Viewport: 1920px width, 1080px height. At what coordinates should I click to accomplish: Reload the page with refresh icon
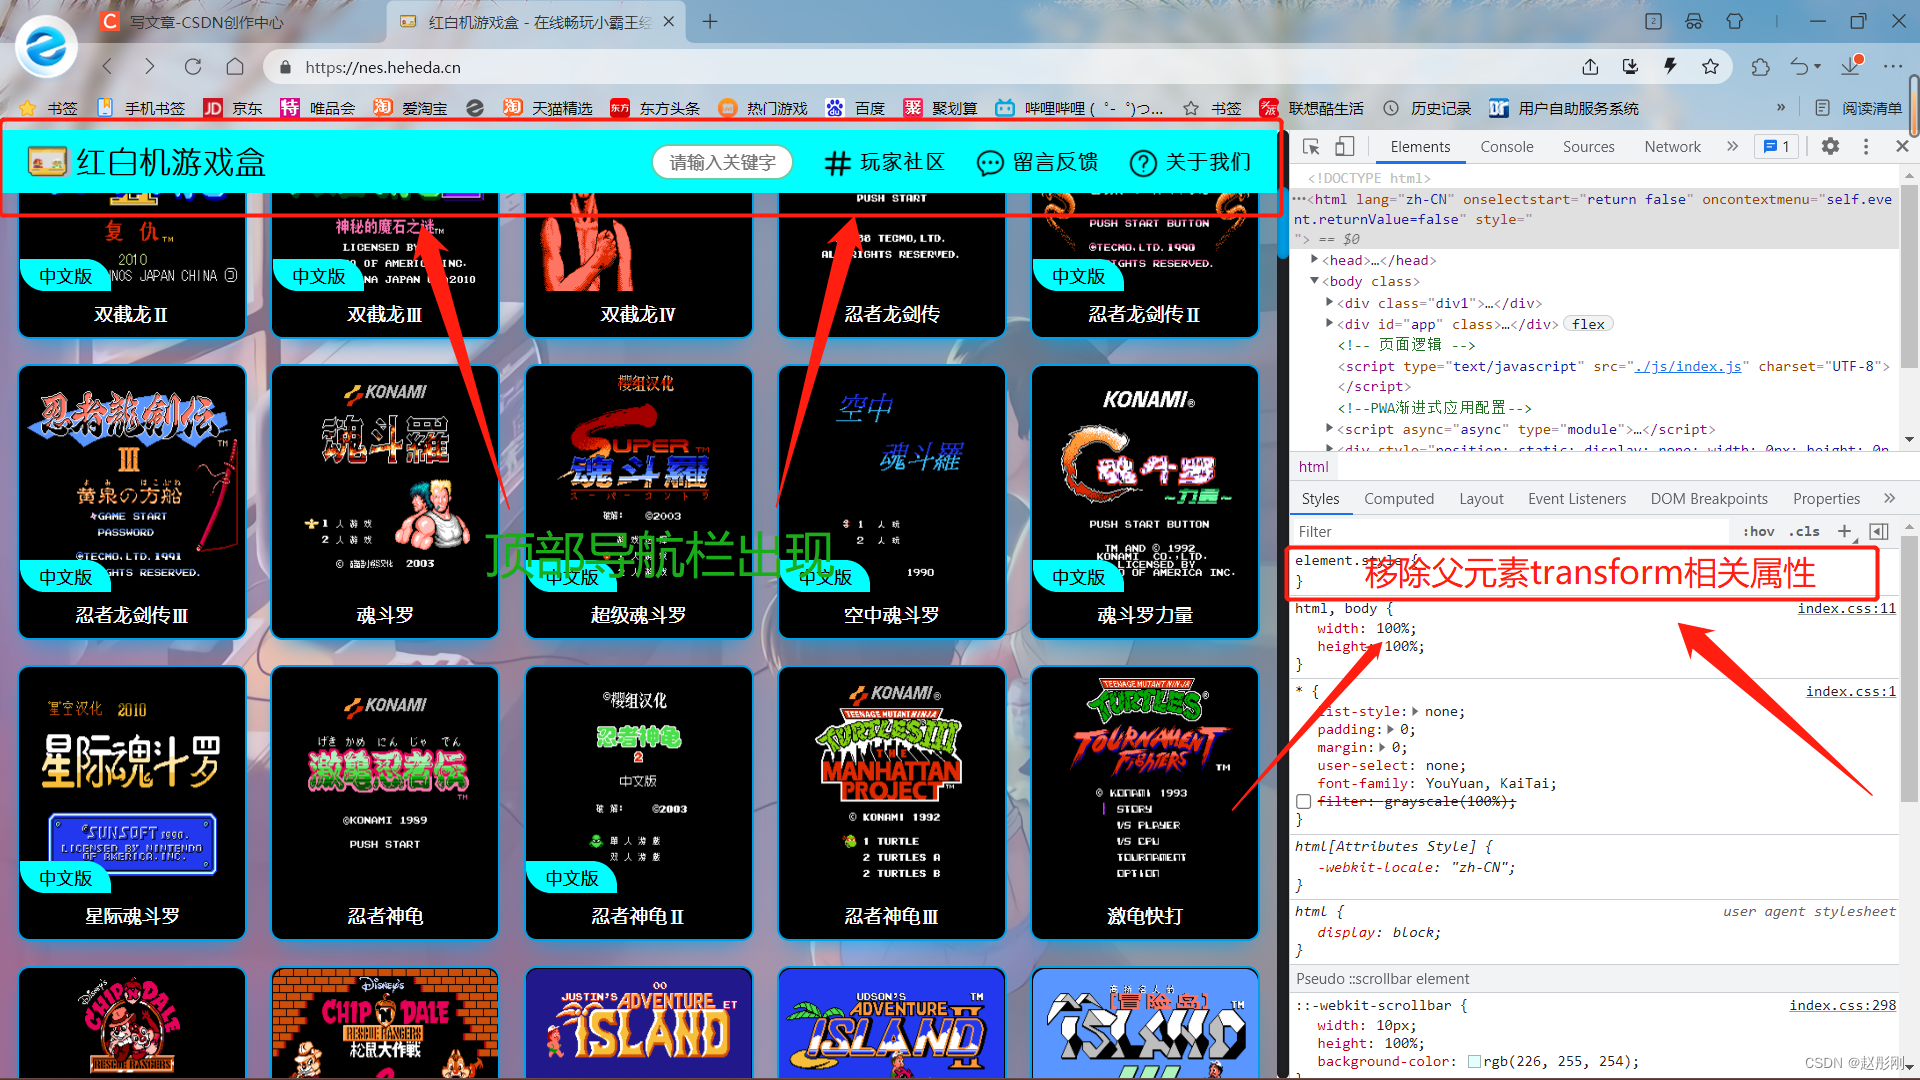click(192, 67)
